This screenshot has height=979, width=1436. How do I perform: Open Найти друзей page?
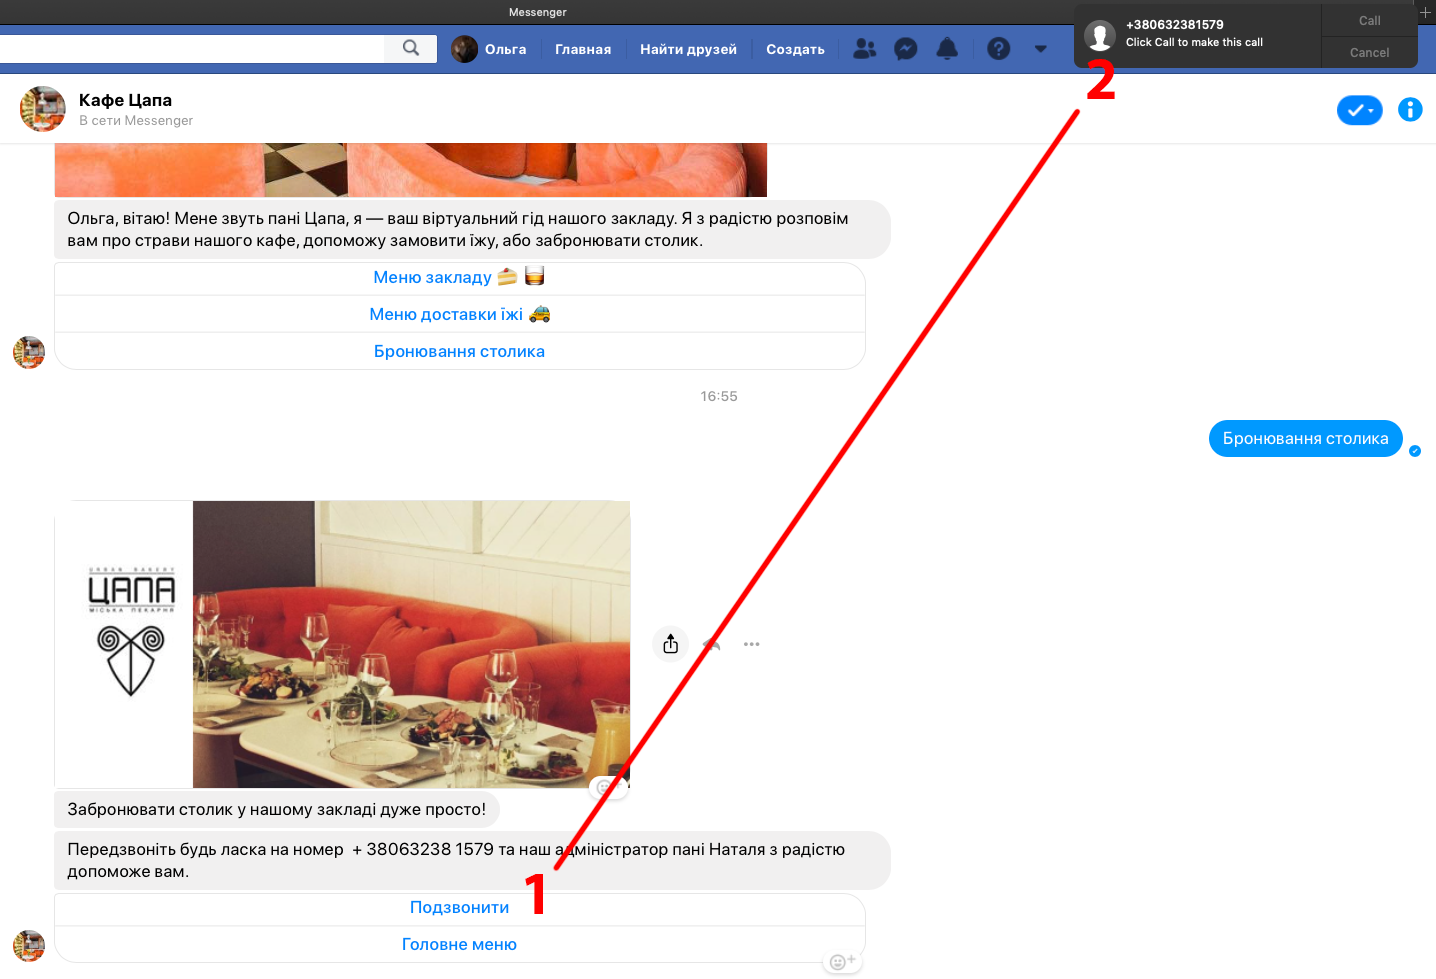[688, 49]
